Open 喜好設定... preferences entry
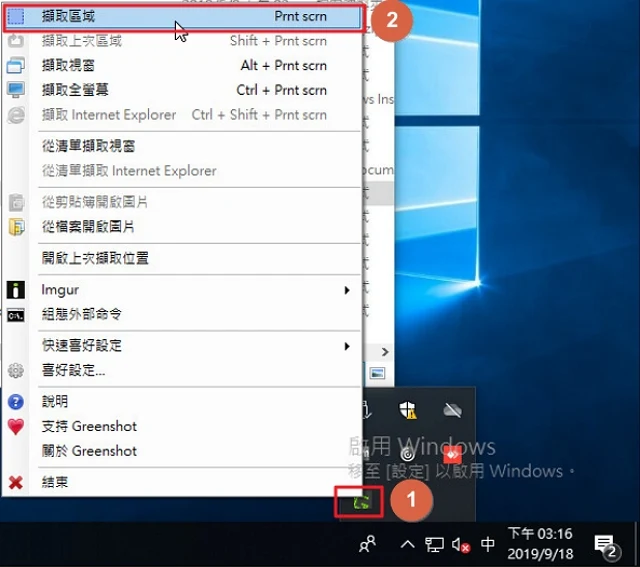The width and height of the screenshot is (640, 567). (x=182, y=370)
